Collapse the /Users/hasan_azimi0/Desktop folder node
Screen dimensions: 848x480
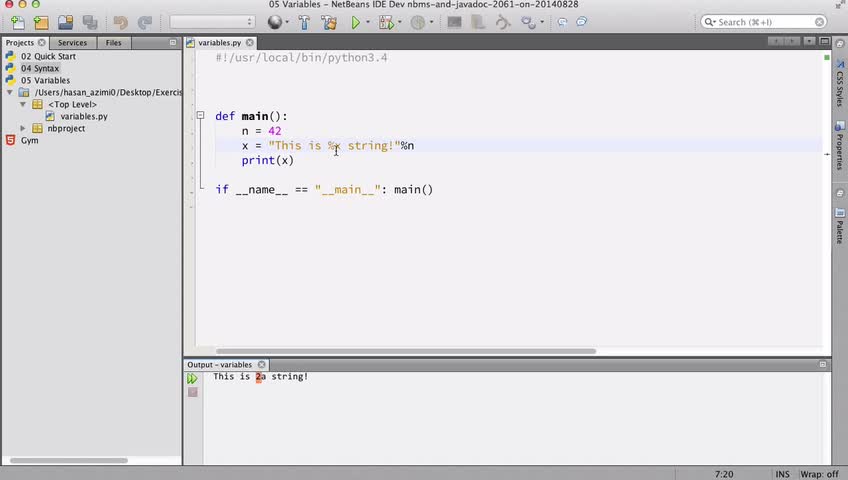(x=10, y=92)
